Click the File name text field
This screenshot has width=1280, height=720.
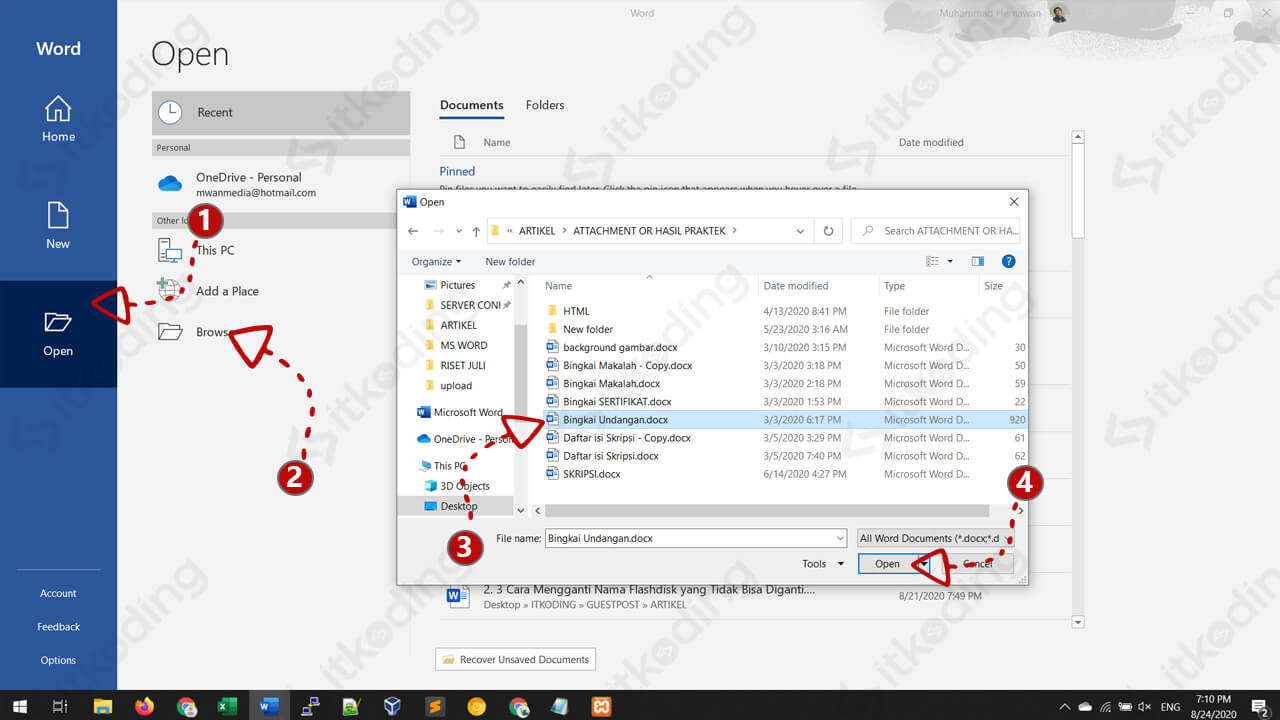[689, 538]
